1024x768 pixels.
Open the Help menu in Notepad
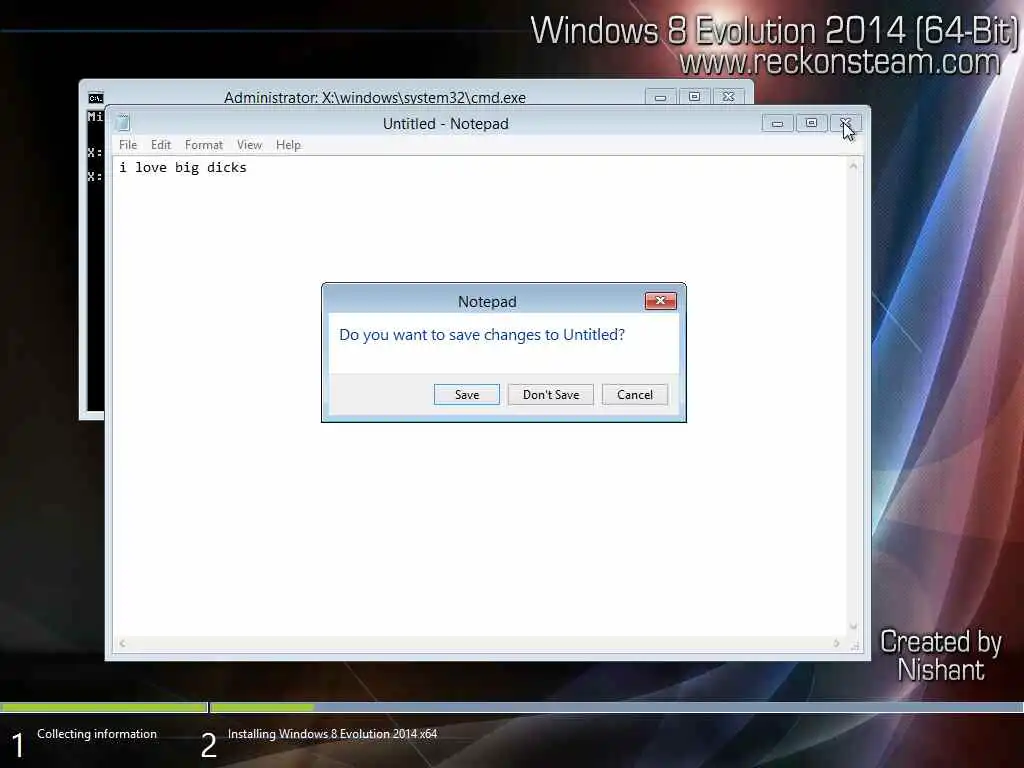(288, 145)
